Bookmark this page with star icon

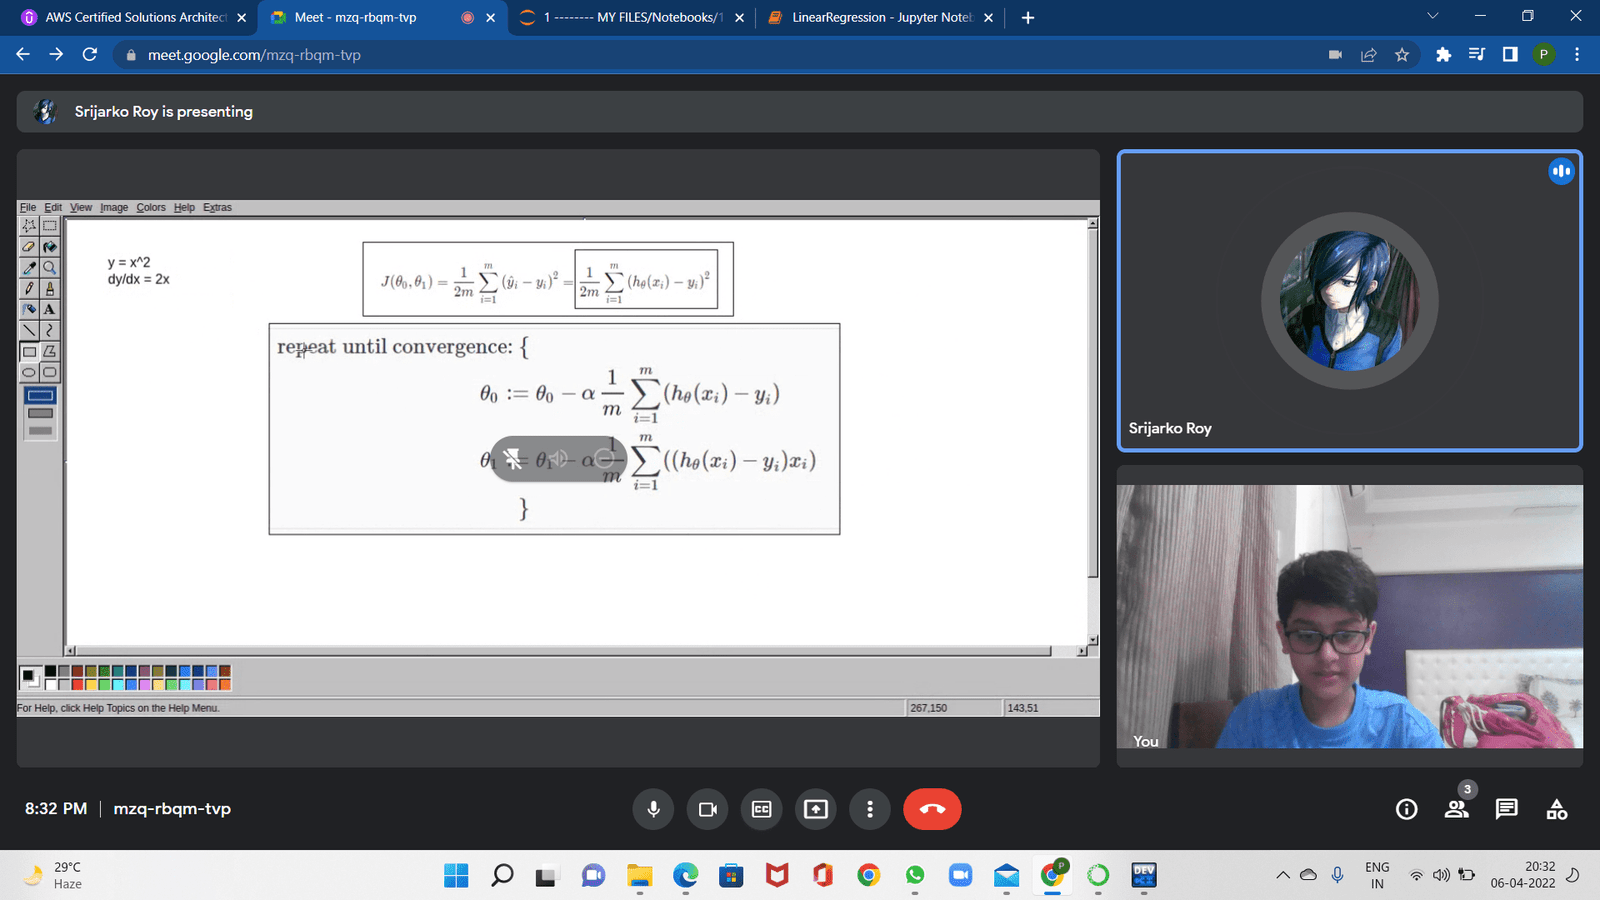coord(1402,55)
